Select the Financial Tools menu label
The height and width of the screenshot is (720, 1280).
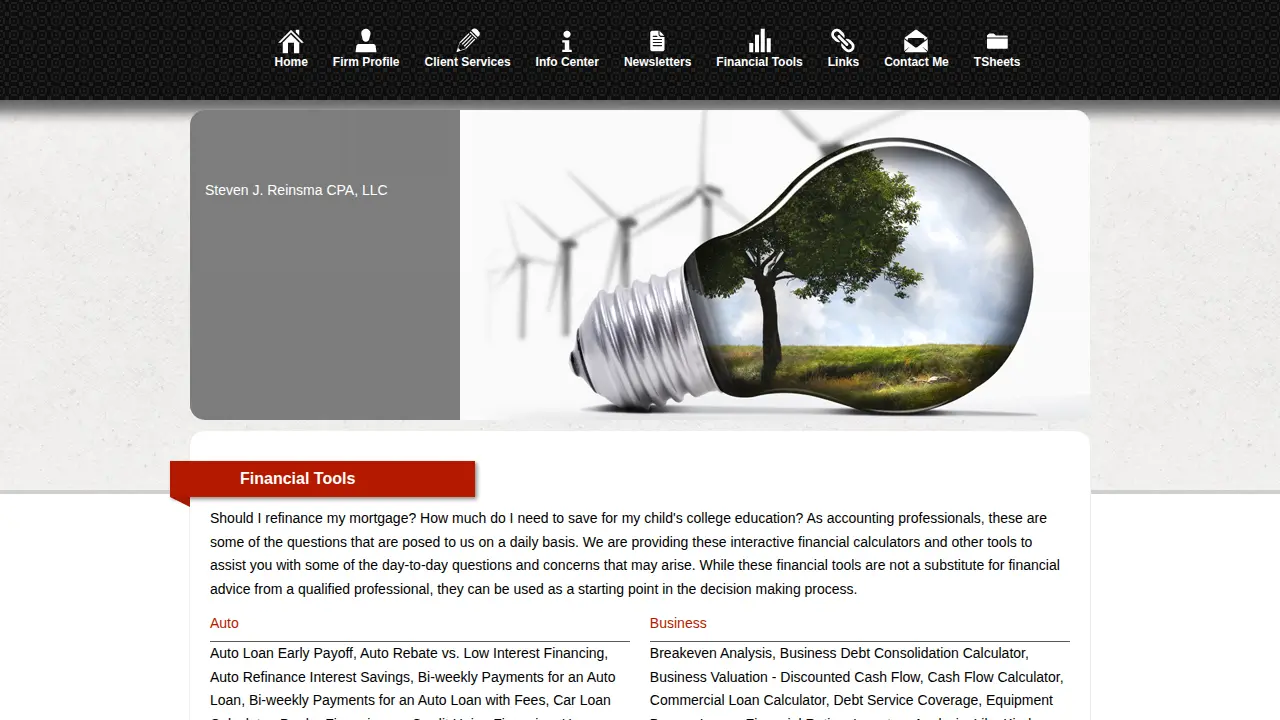pyautogui.click(x=759, y=62)
